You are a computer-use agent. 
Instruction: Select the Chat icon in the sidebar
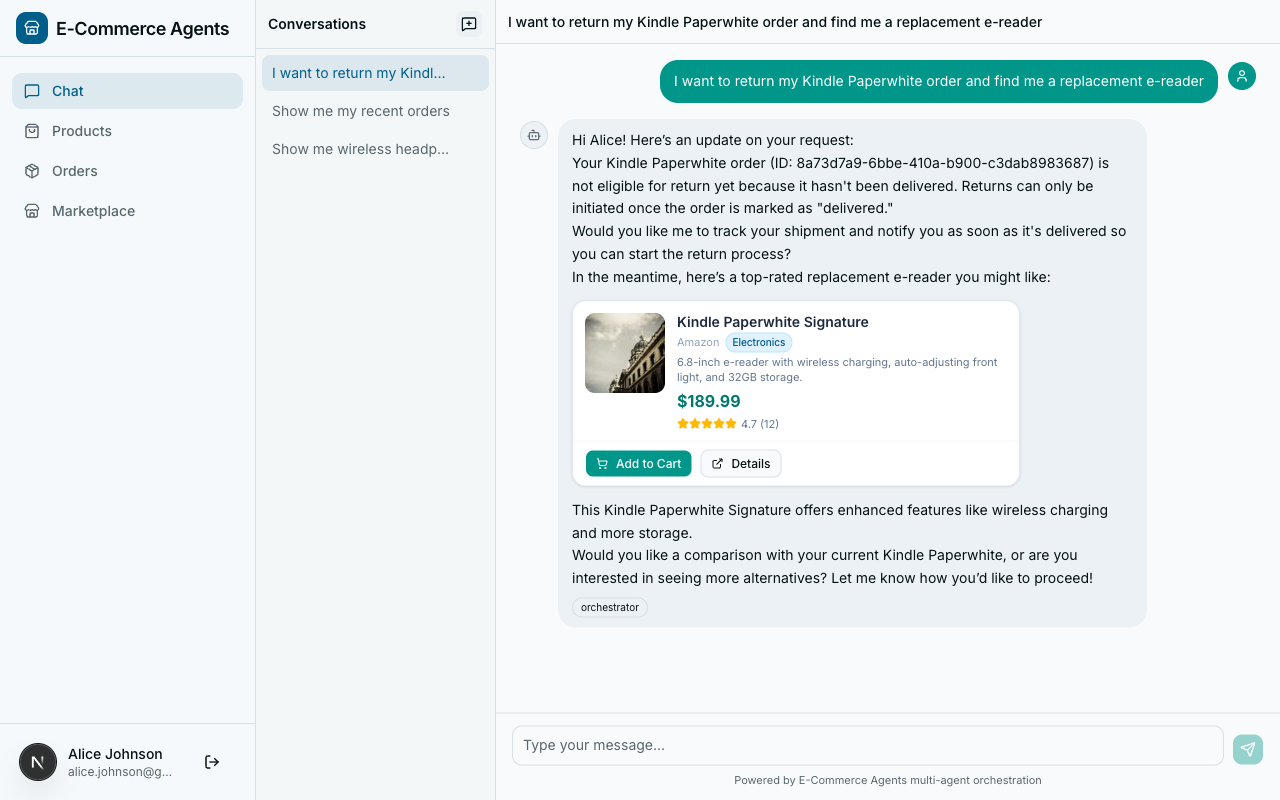tap(33, 91)
